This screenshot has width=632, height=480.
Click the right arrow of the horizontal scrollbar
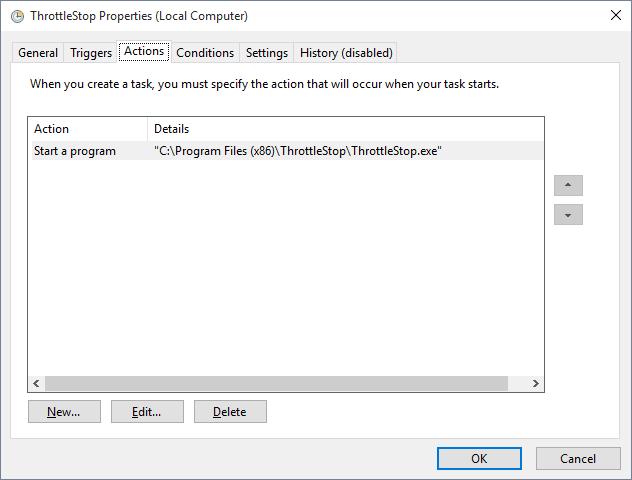(535, 383)
